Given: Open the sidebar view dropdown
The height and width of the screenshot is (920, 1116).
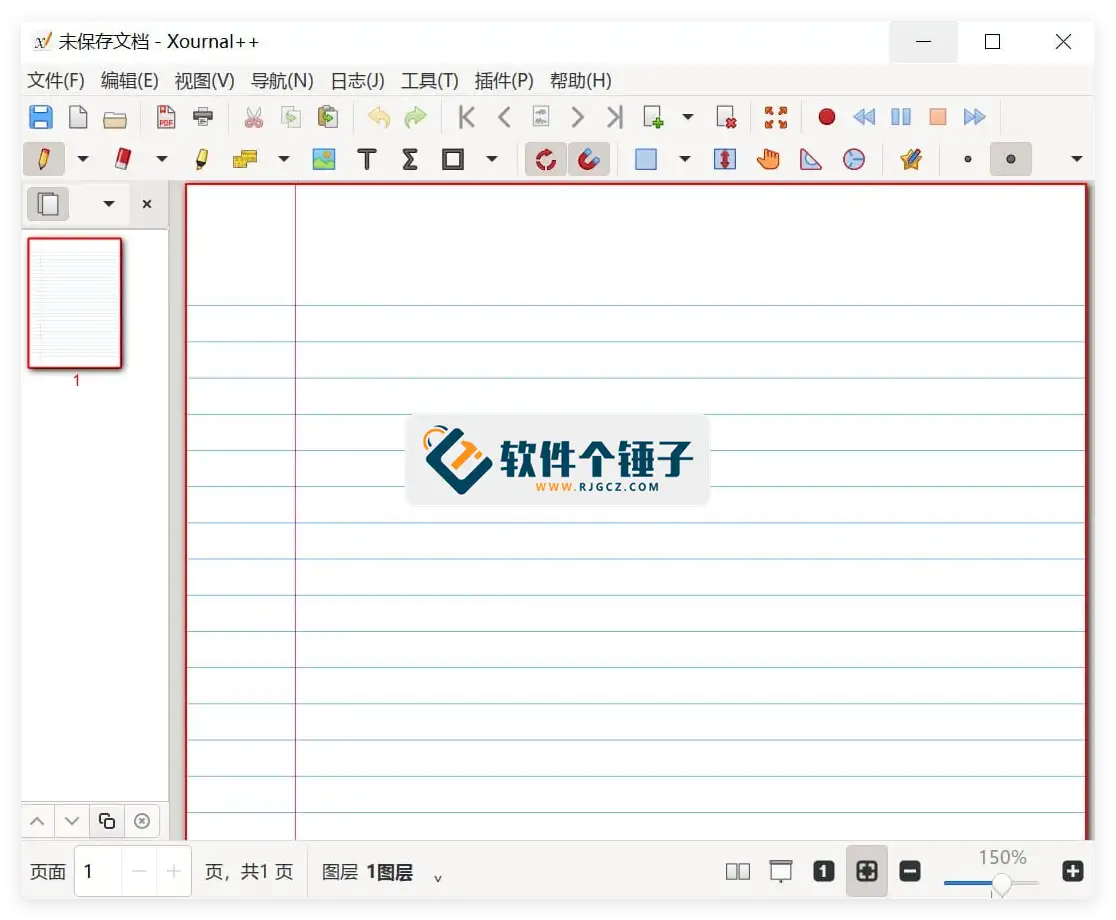Looking at the screenshot, I should [108, 203].
